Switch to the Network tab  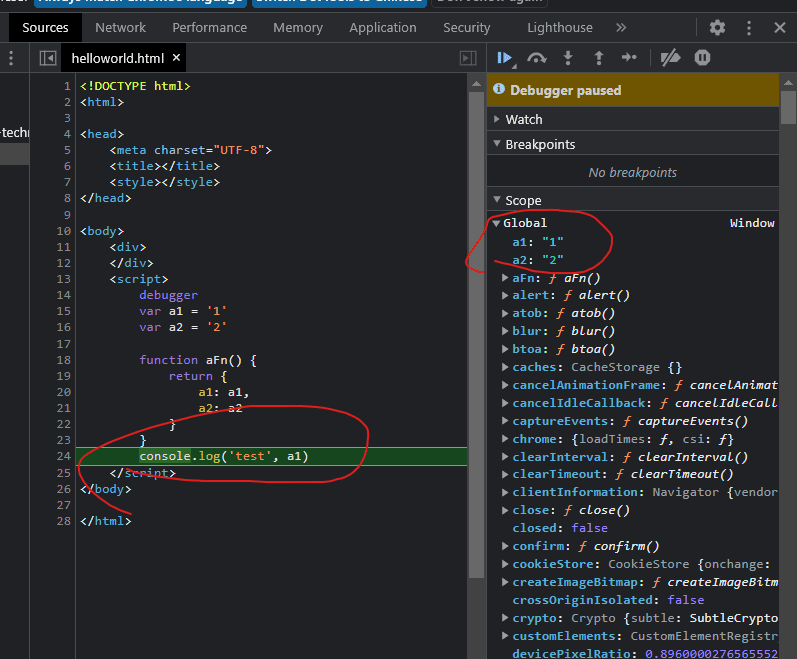120,28
